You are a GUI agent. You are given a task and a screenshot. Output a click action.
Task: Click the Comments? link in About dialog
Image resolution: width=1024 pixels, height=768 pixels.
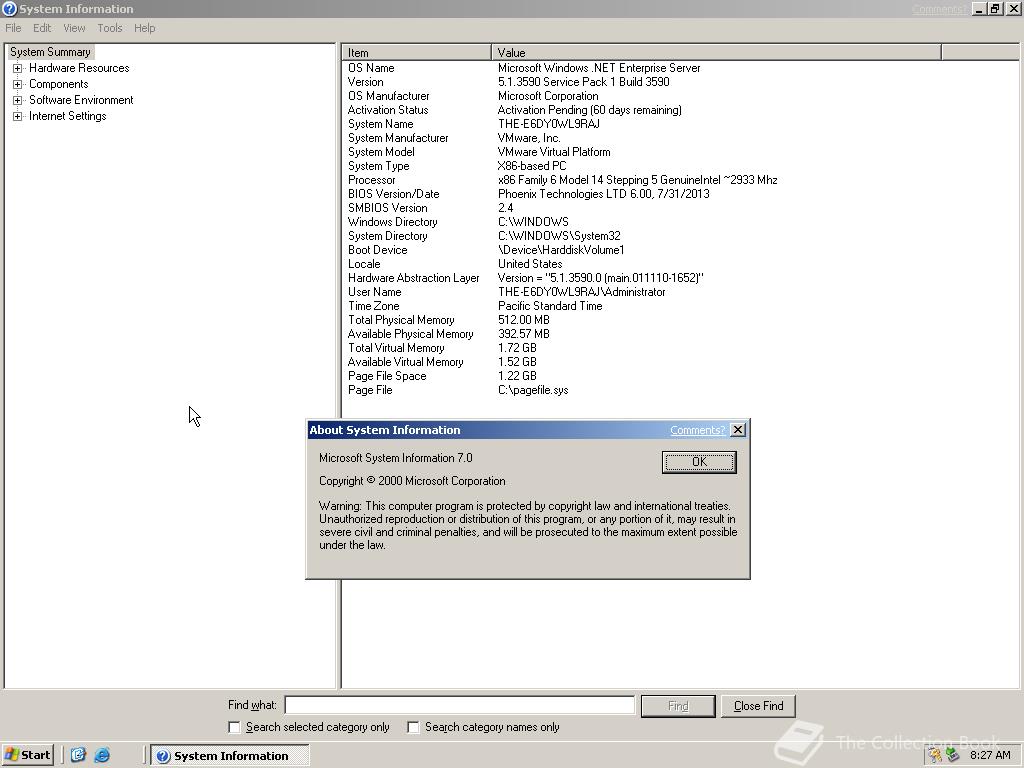point(697,430)
